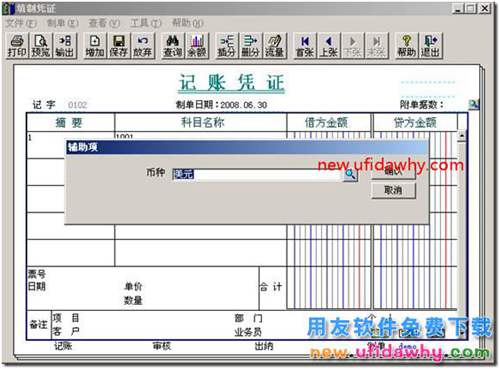Viewport: 500px width, 369px height.
Task: Save the voucher with 保存 icon
Action: [x=118, y=46]
